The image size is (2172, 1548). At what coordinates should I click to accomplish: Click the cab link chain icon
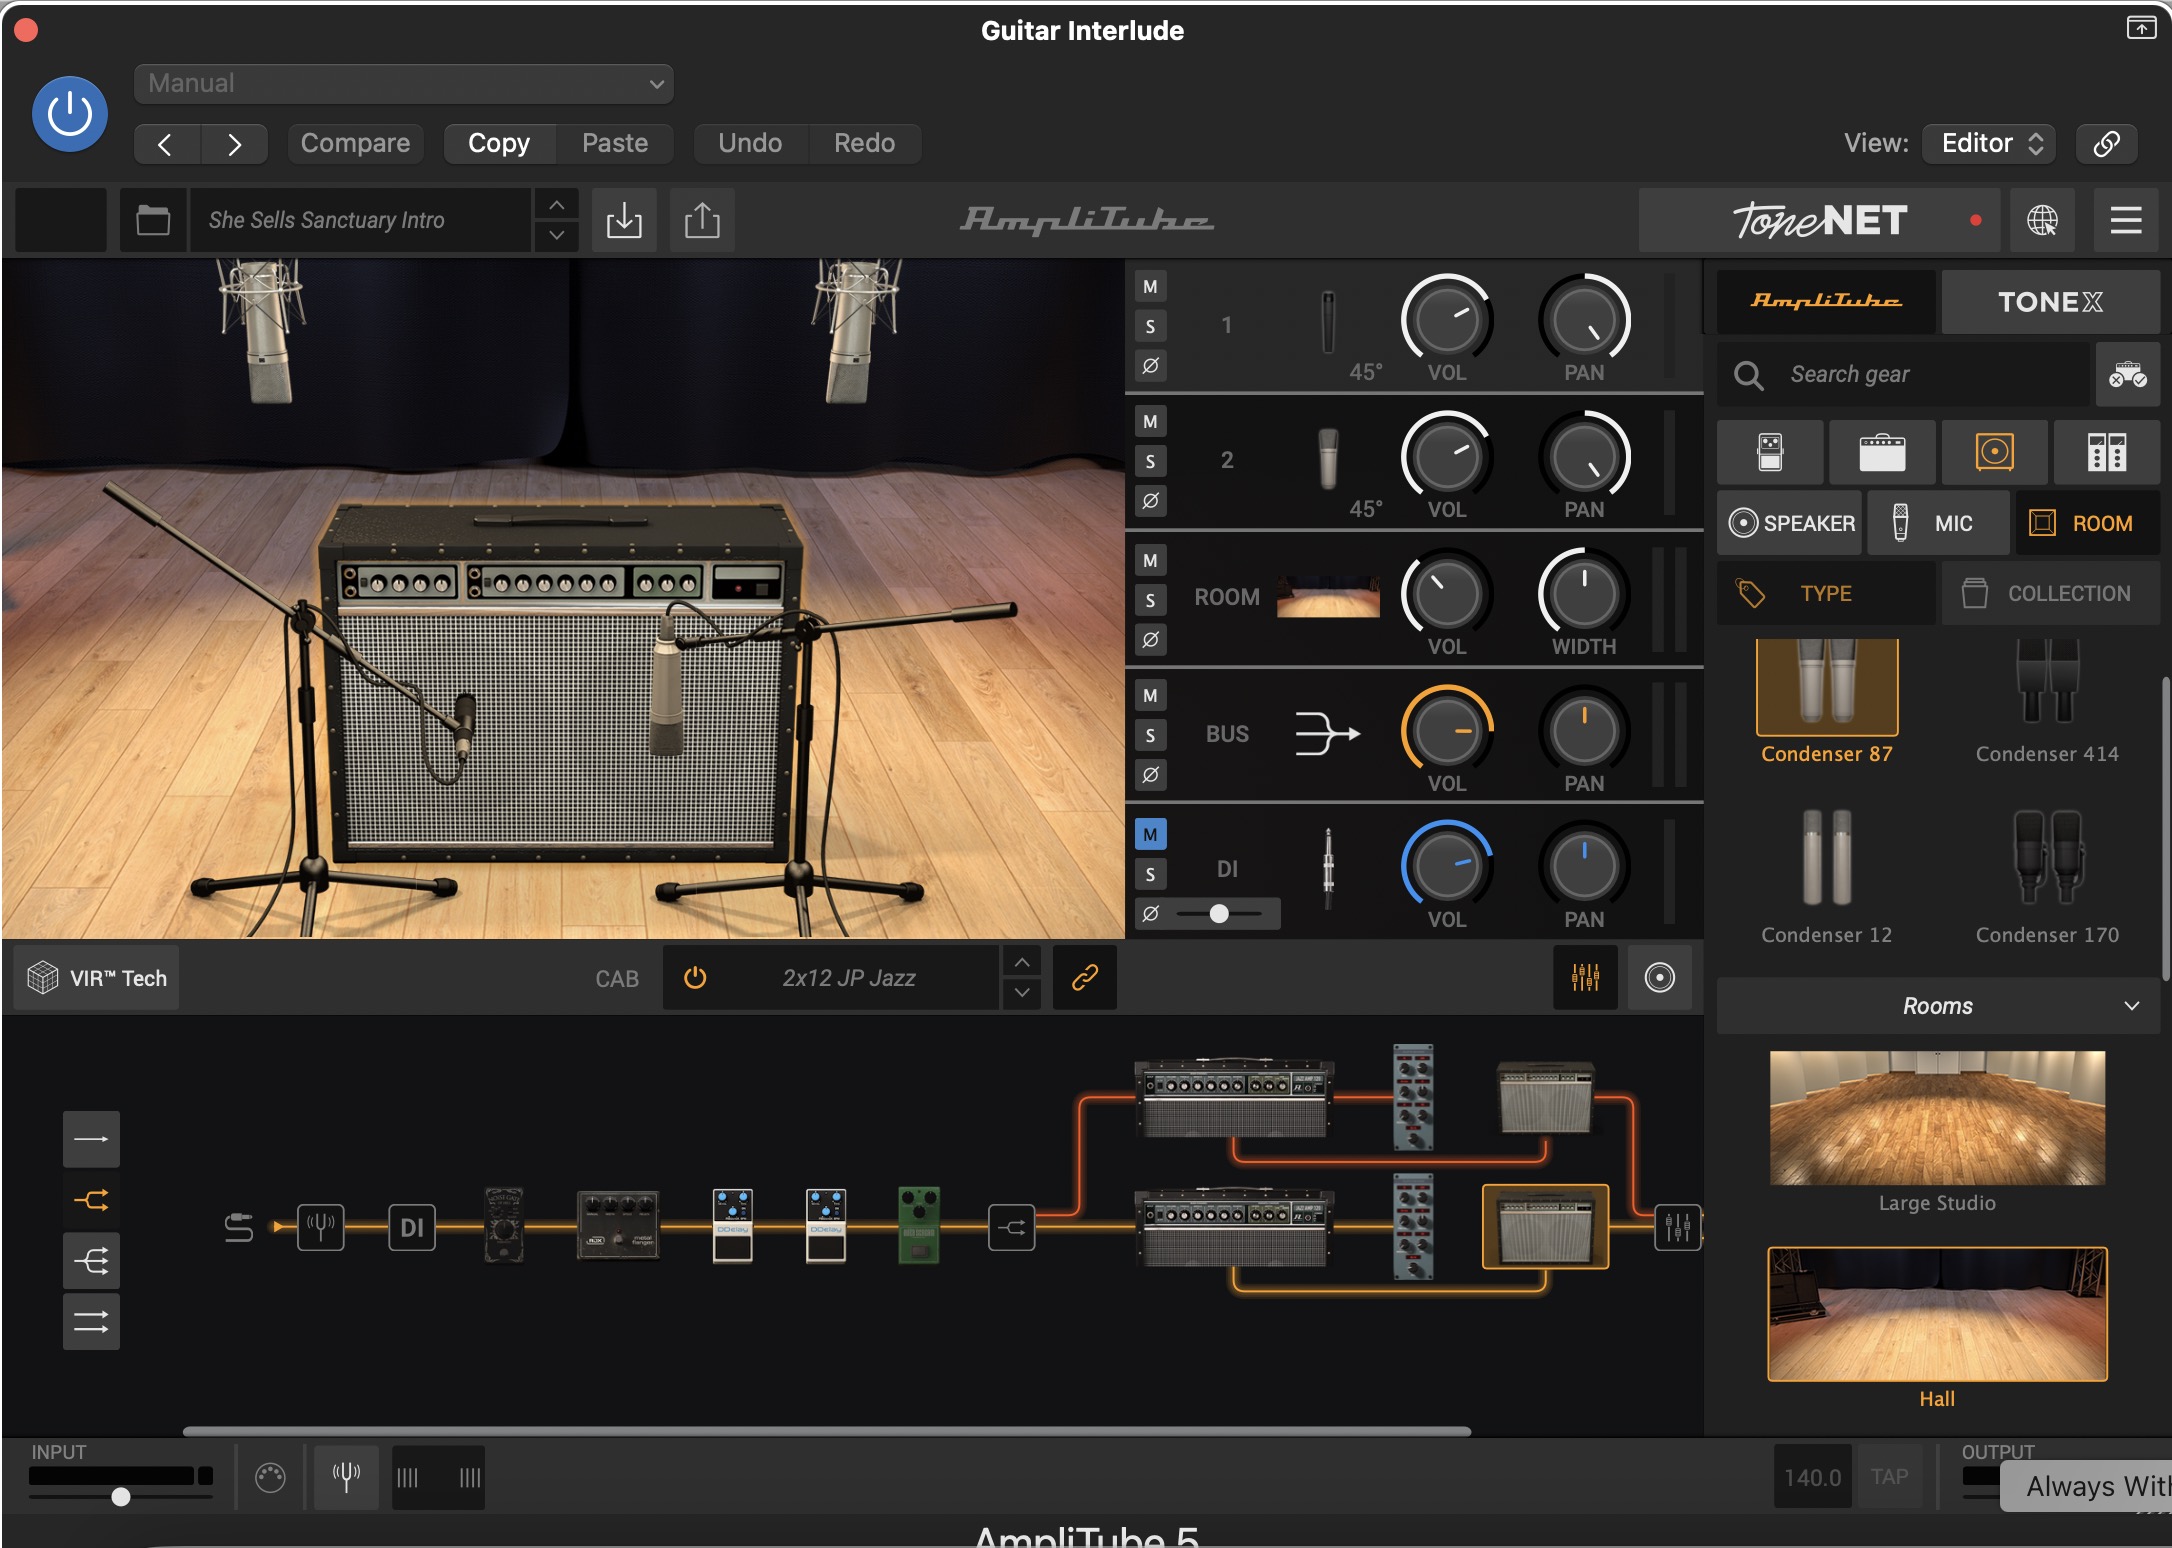point(1085,978)
